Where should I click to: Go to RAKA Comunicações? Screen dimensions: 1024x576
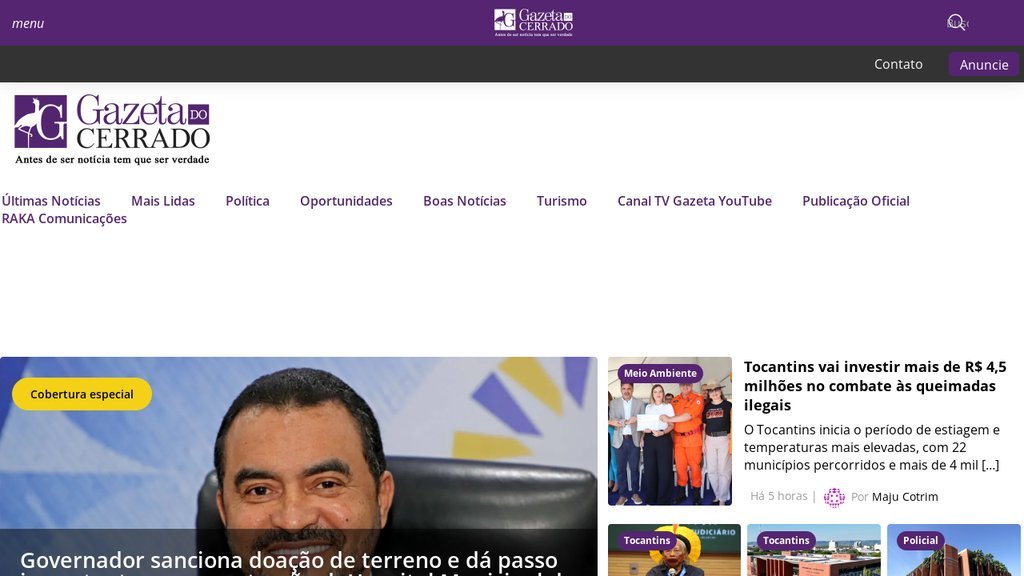[x=64, y=219]
